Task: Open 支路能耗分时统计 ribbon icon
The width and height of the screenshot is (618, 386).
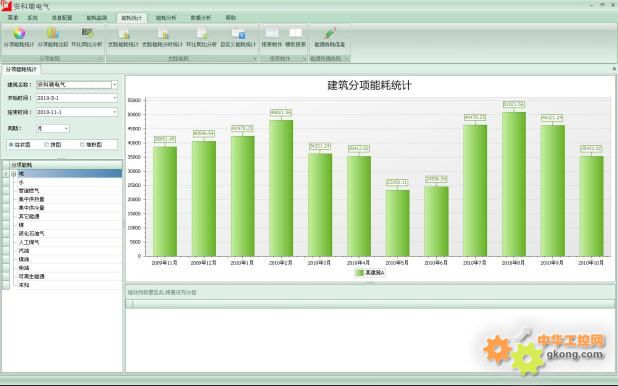Action: 163,34
